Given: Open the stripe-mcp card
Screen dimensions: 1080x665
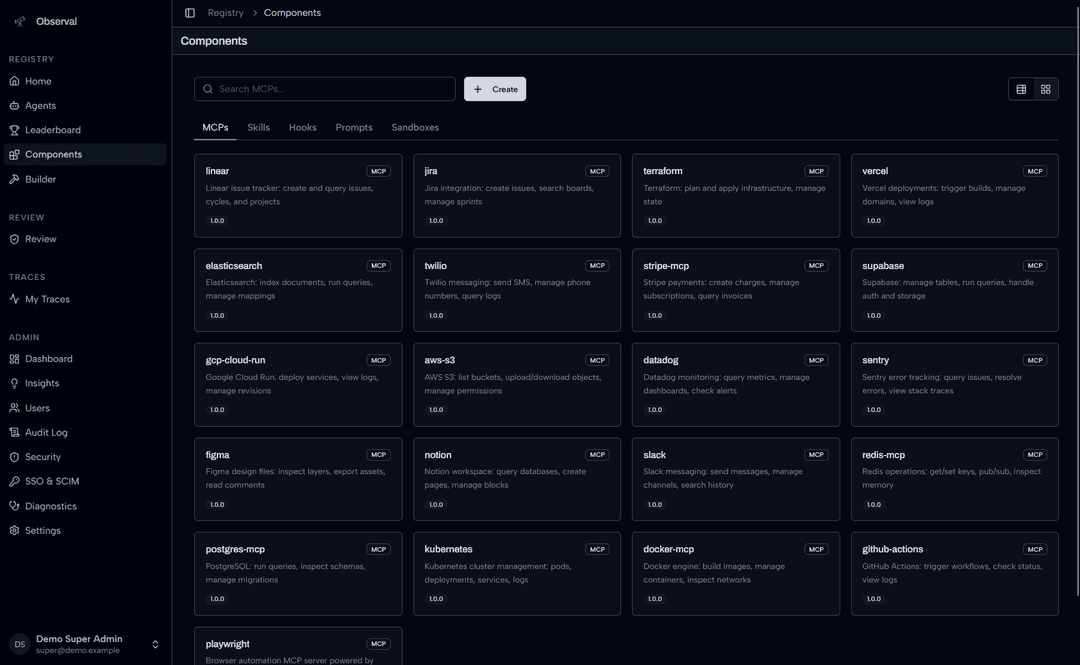Looking at the screenshot, I should coord(736,290).
